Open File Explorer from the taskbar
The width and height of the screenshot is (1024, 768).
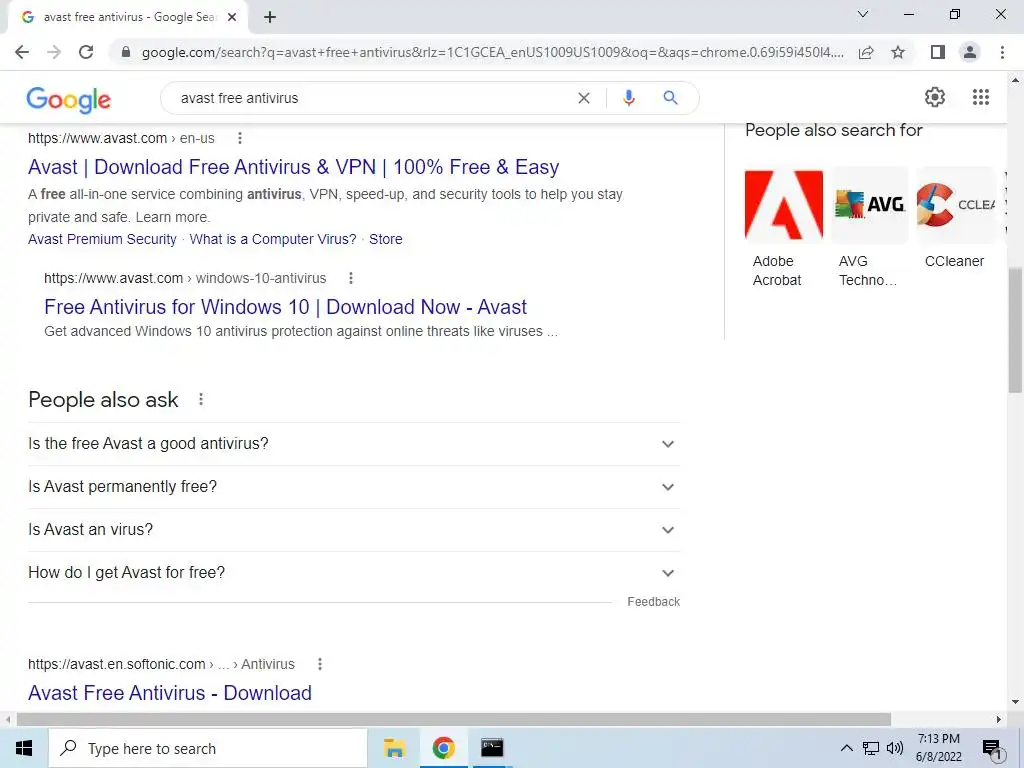[x=394, y=748]
